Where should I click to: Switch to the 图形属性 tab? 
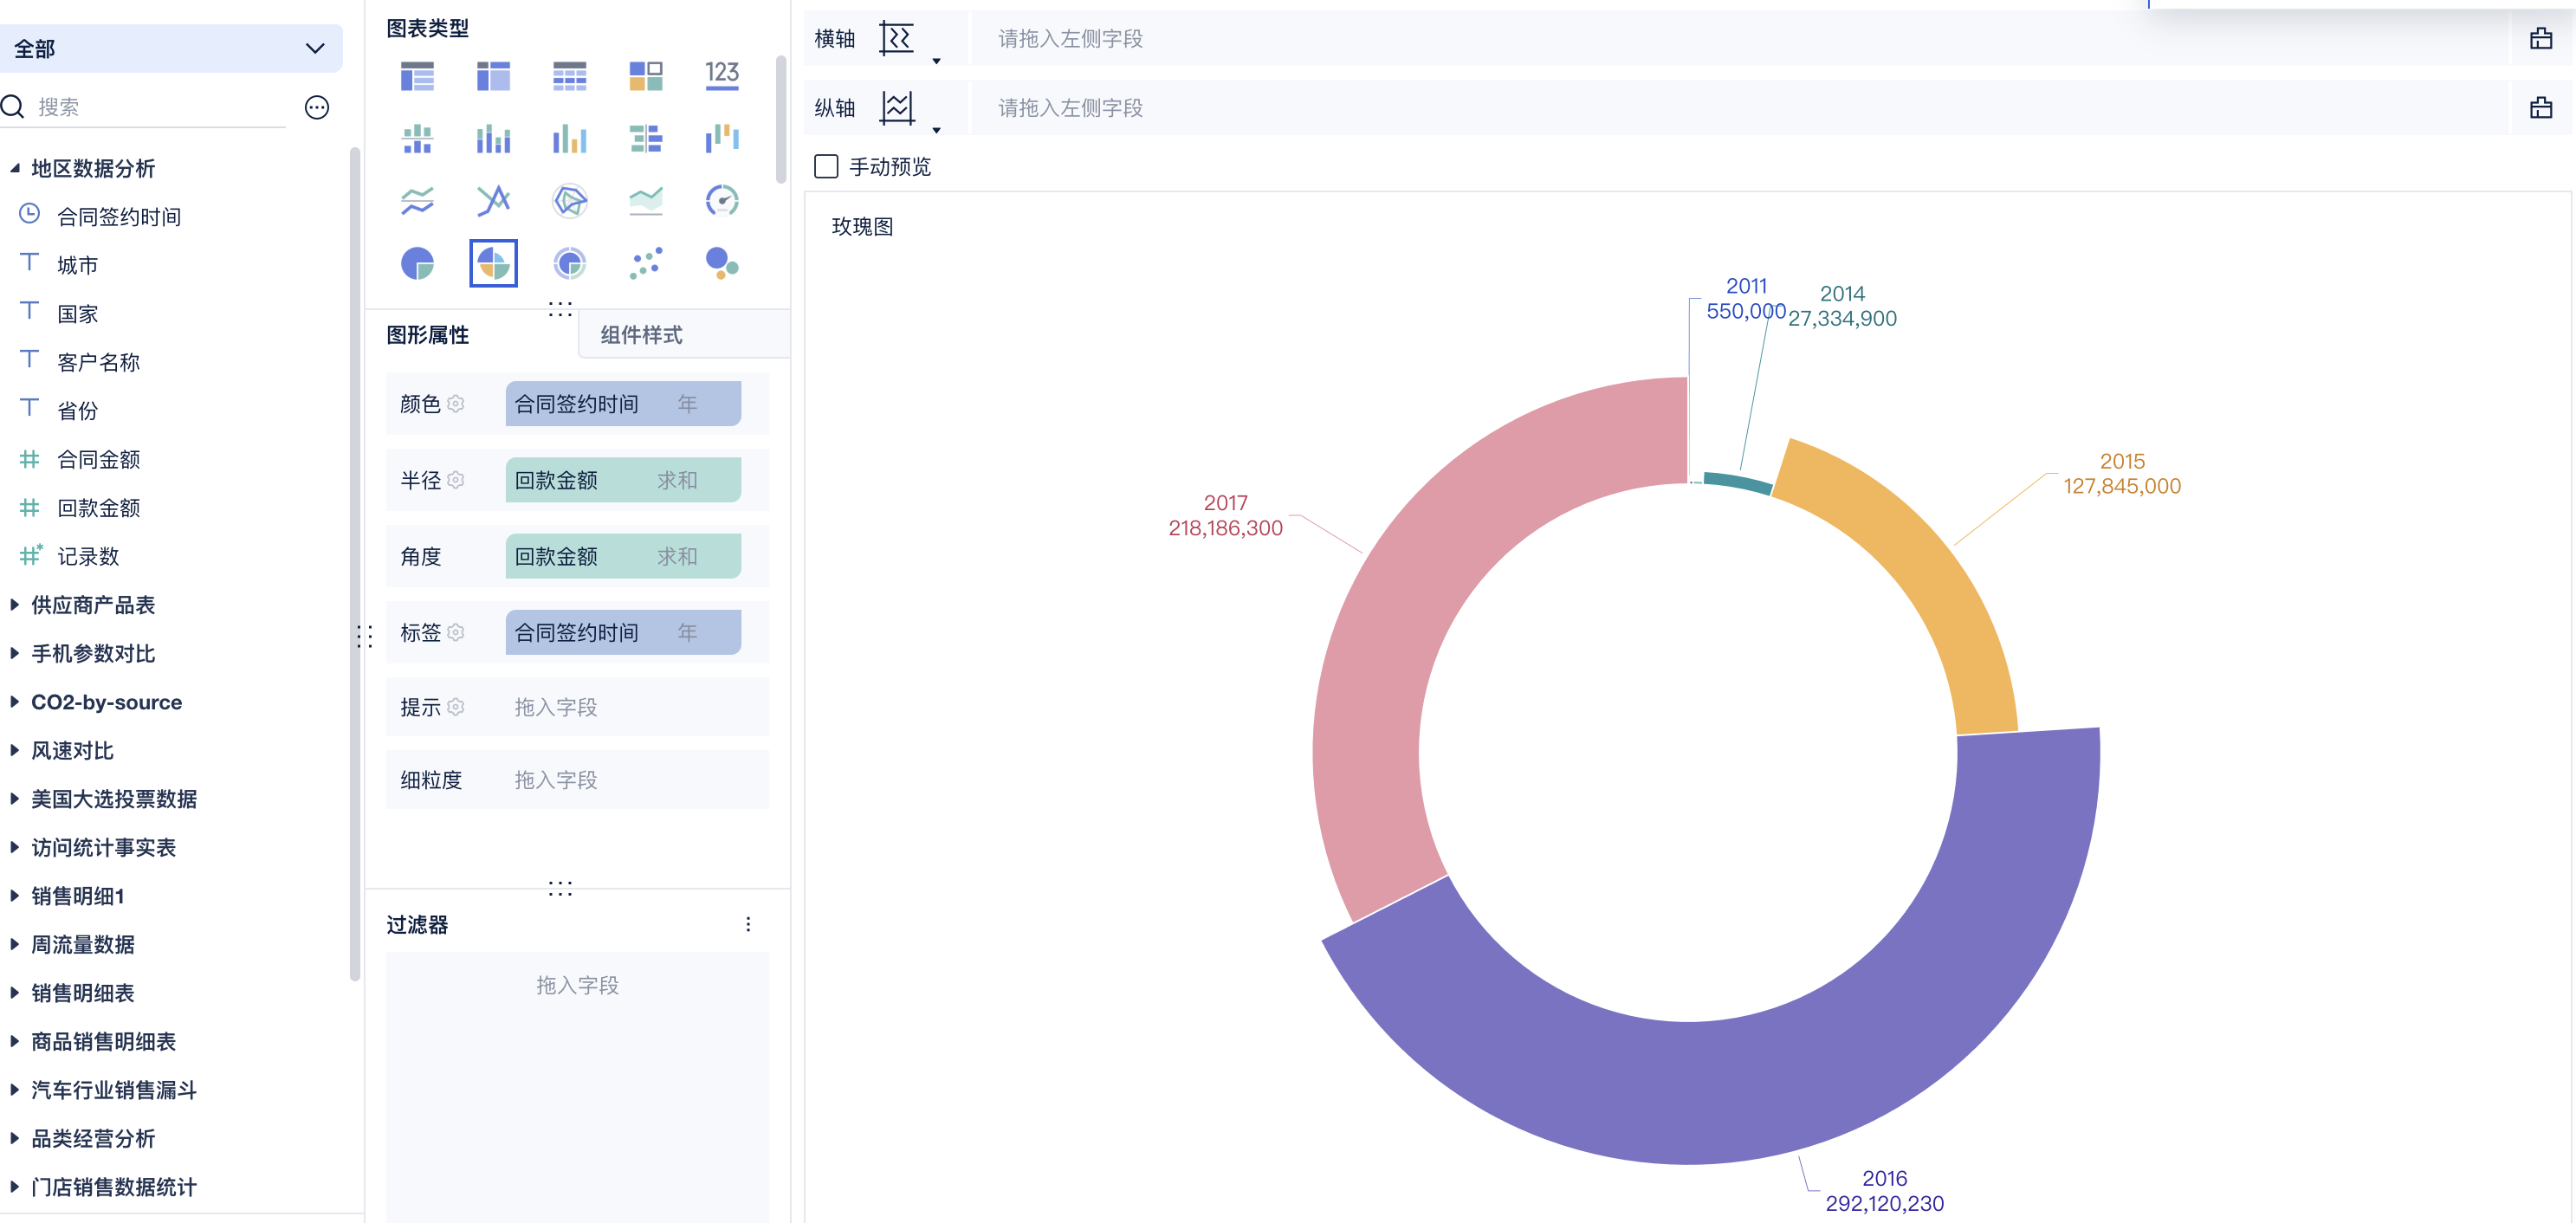pyautogui.click(x=428, y=334)
